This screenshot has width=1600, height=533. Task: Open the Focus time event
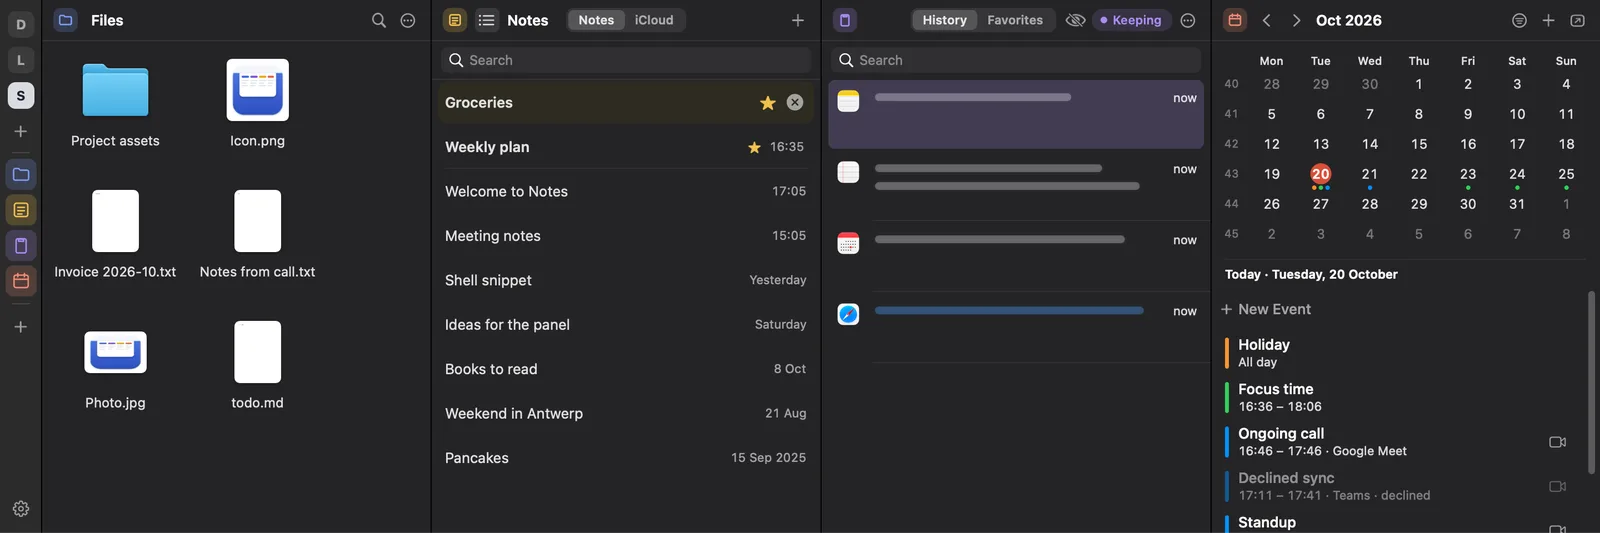1400,397
